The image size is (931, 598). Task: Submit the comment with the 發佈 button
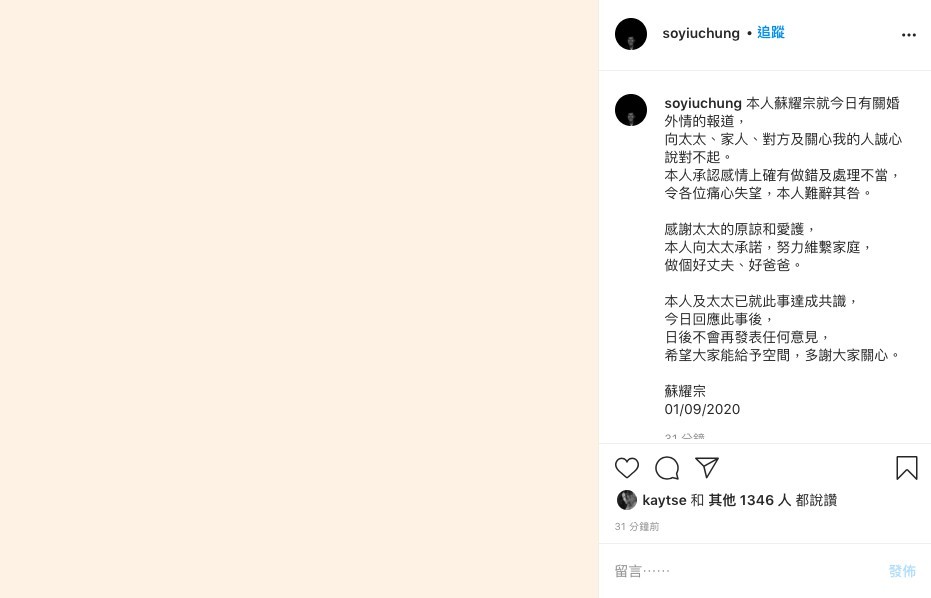click(902, 571)
